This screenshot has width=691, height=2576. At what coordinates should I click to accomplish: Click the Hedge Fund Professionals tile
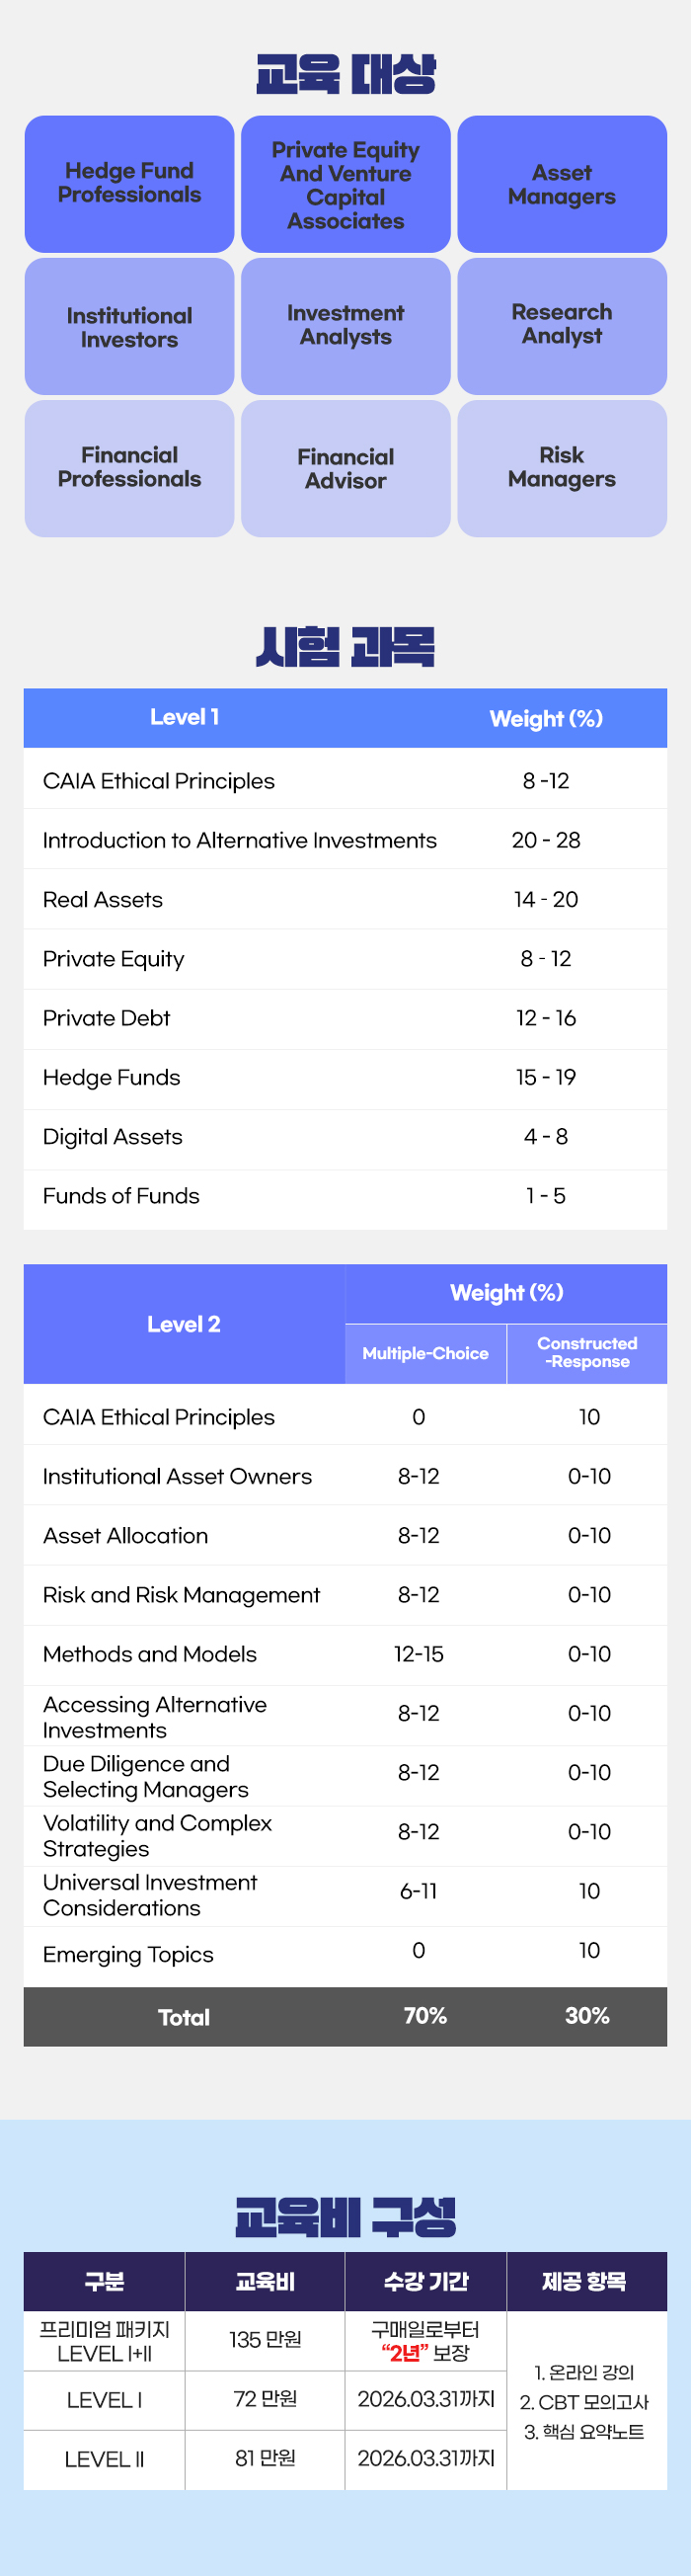click(x=129, y=184)
